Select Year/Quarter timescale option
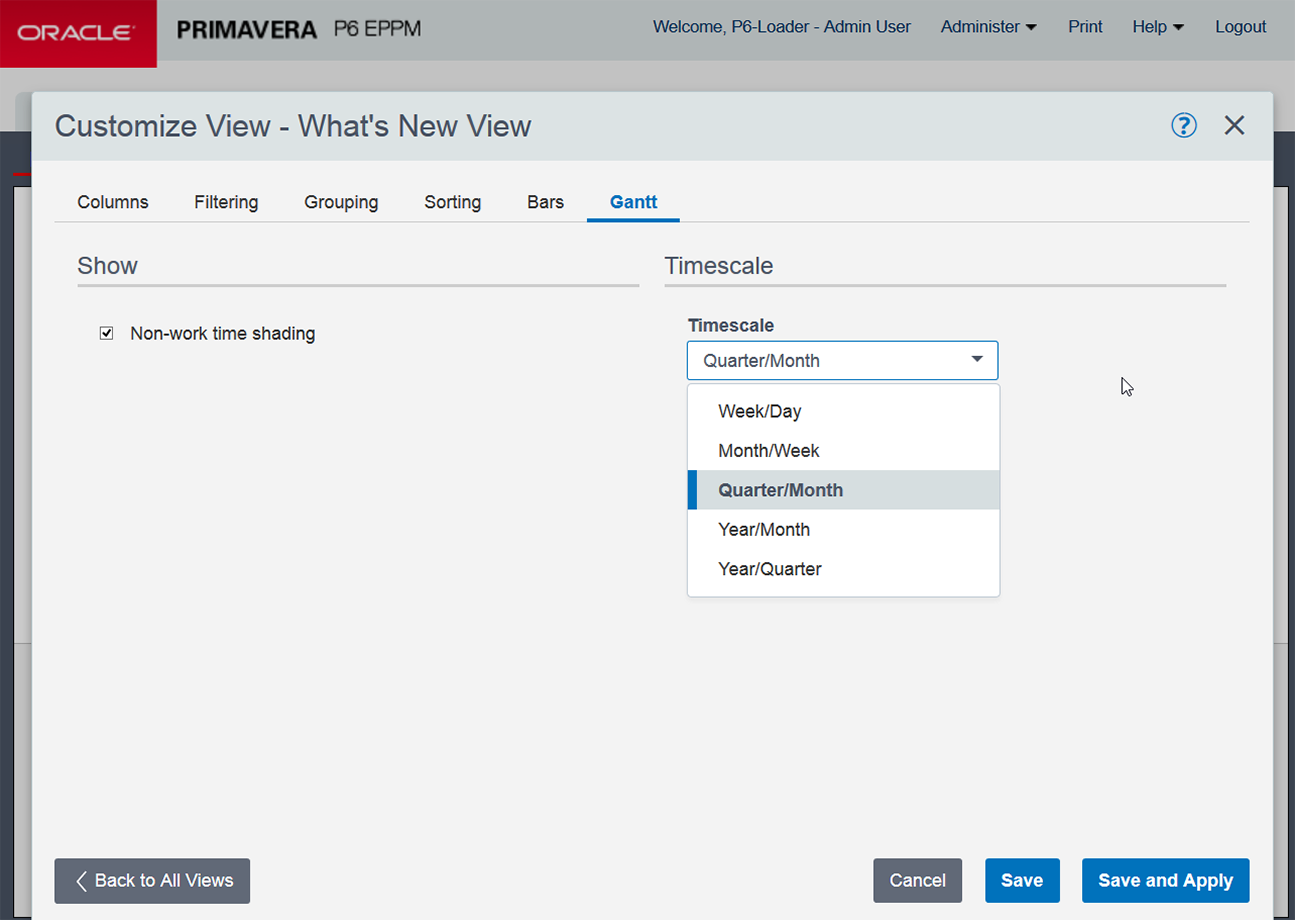 [770, 569]
